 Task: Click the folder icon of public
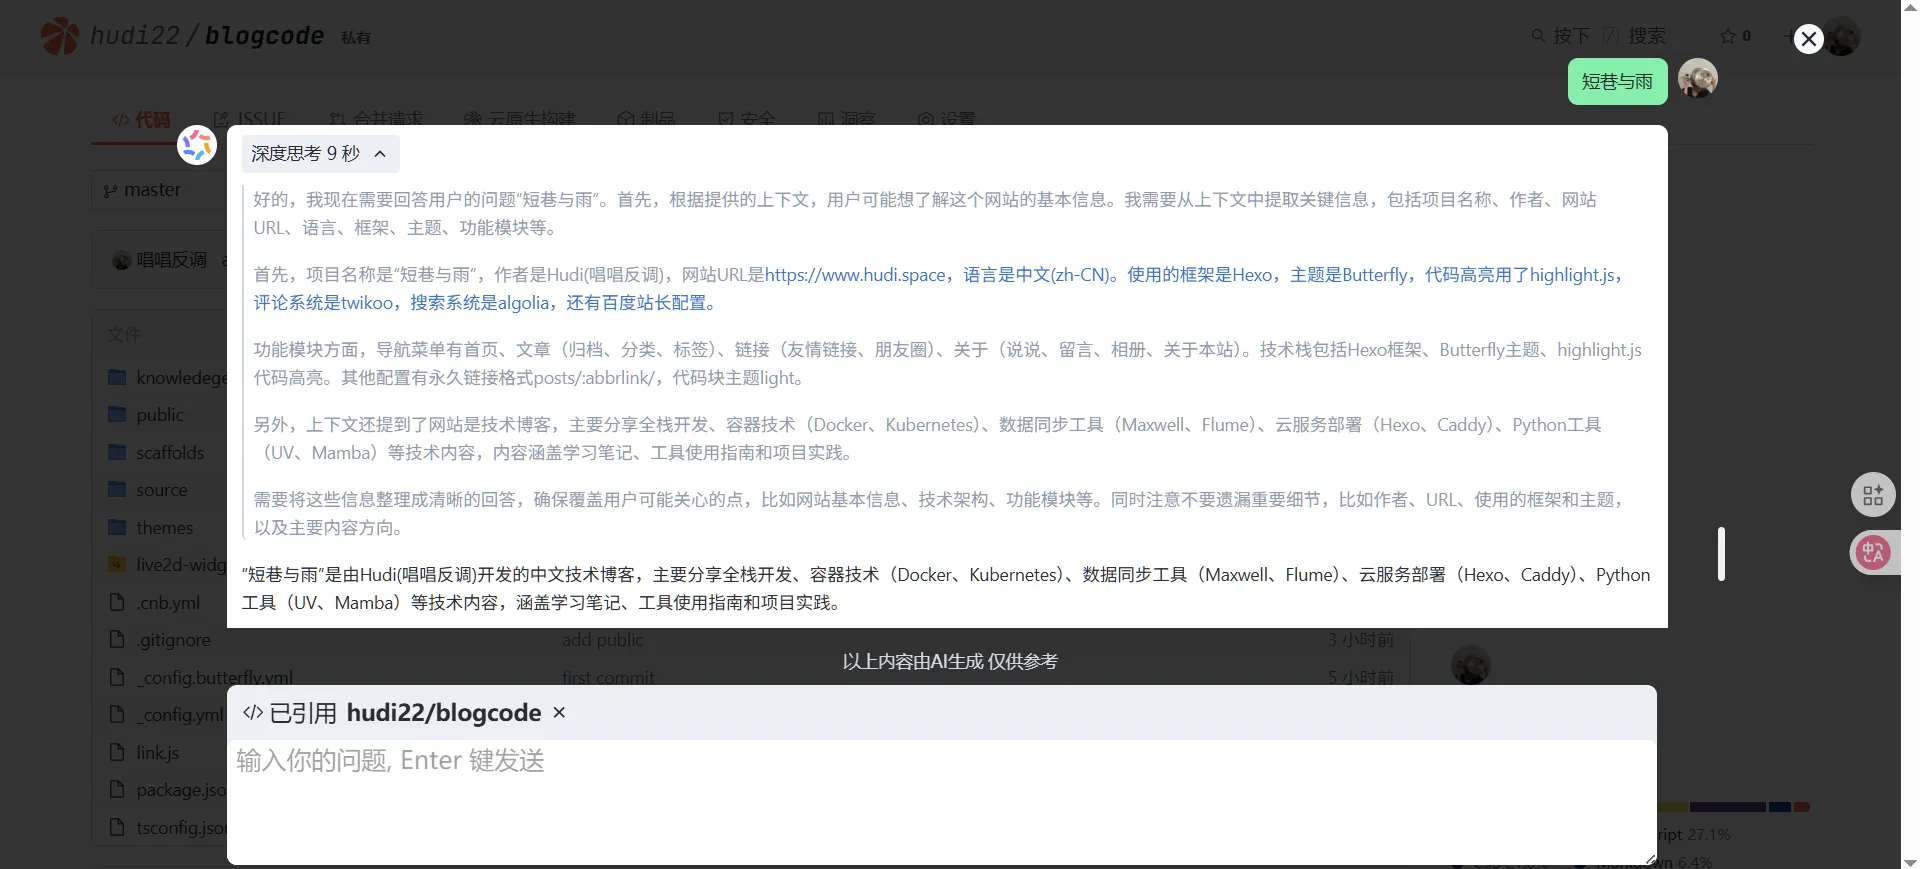point(117,414)
